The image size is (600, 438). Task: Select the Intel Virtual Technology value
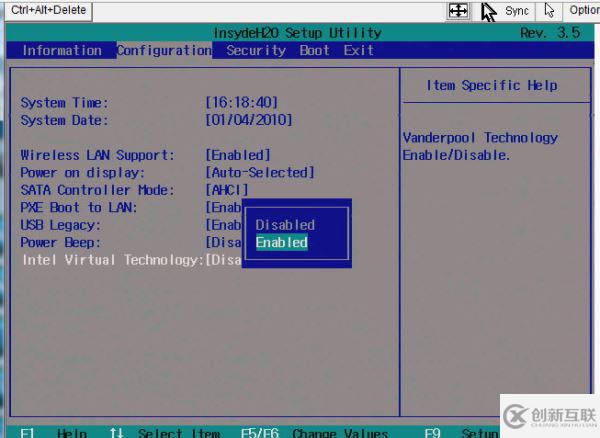pyautogui.click(x=223, y=260)
